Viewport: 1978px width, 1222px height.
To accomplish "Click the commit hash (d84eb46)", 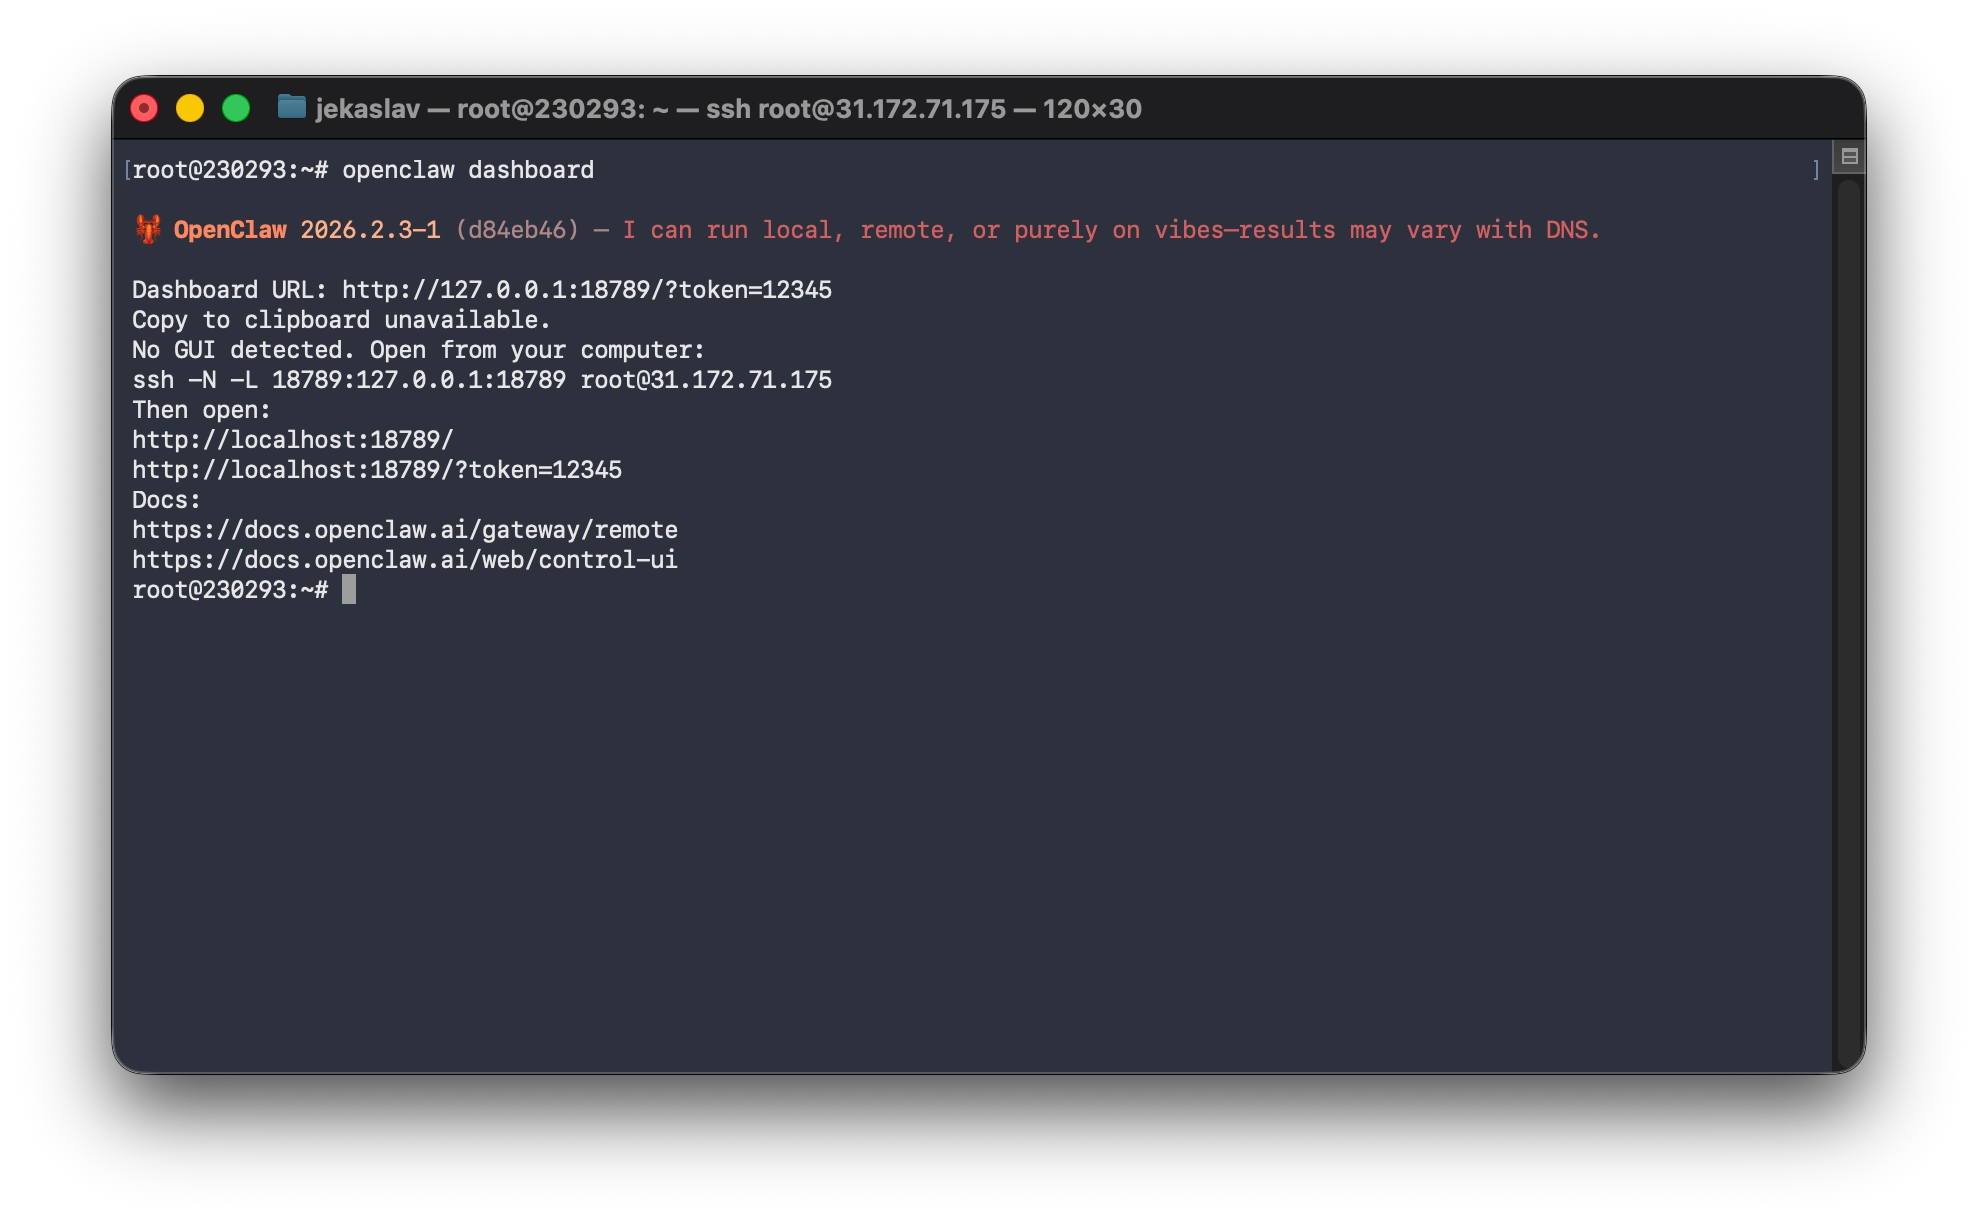I will pos(516,230).
